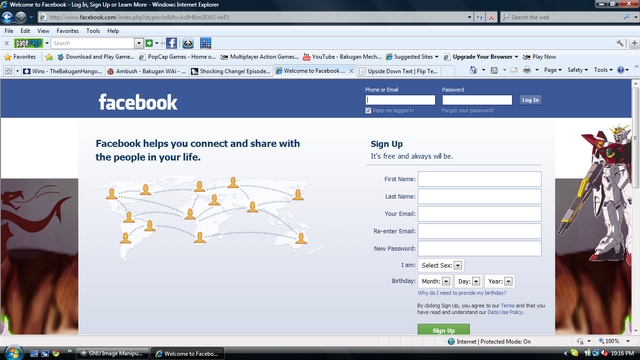
Task: Open the Edit menu
Action: (25, 31)
